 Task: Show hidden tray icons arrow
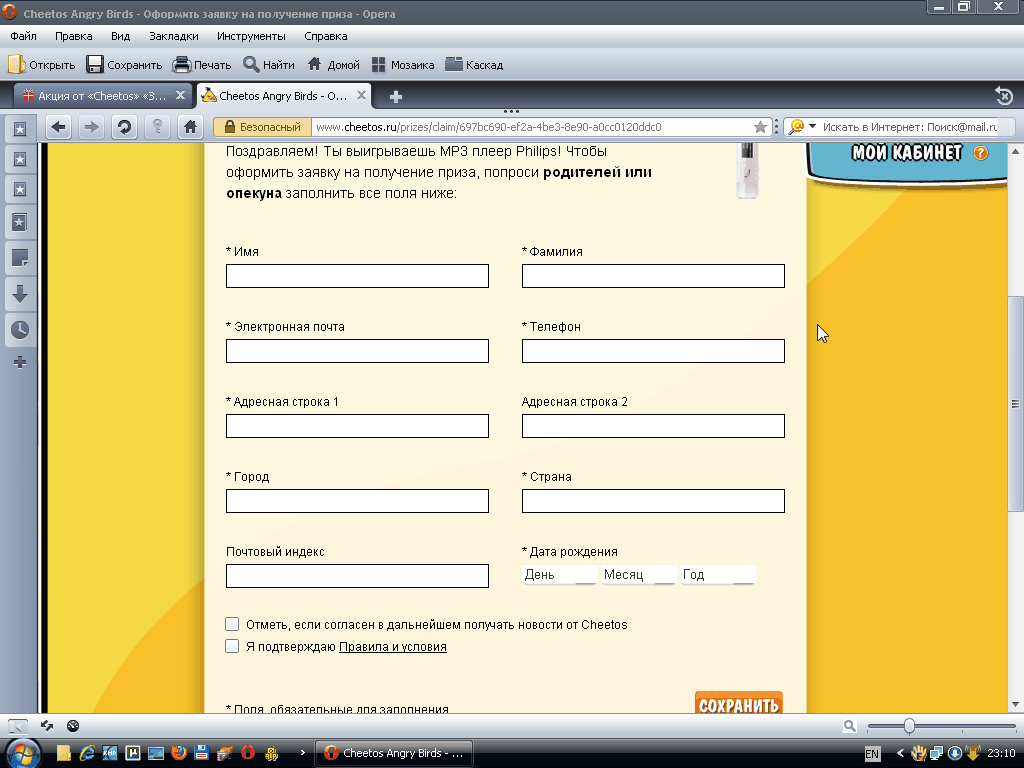tap(900, 753)
